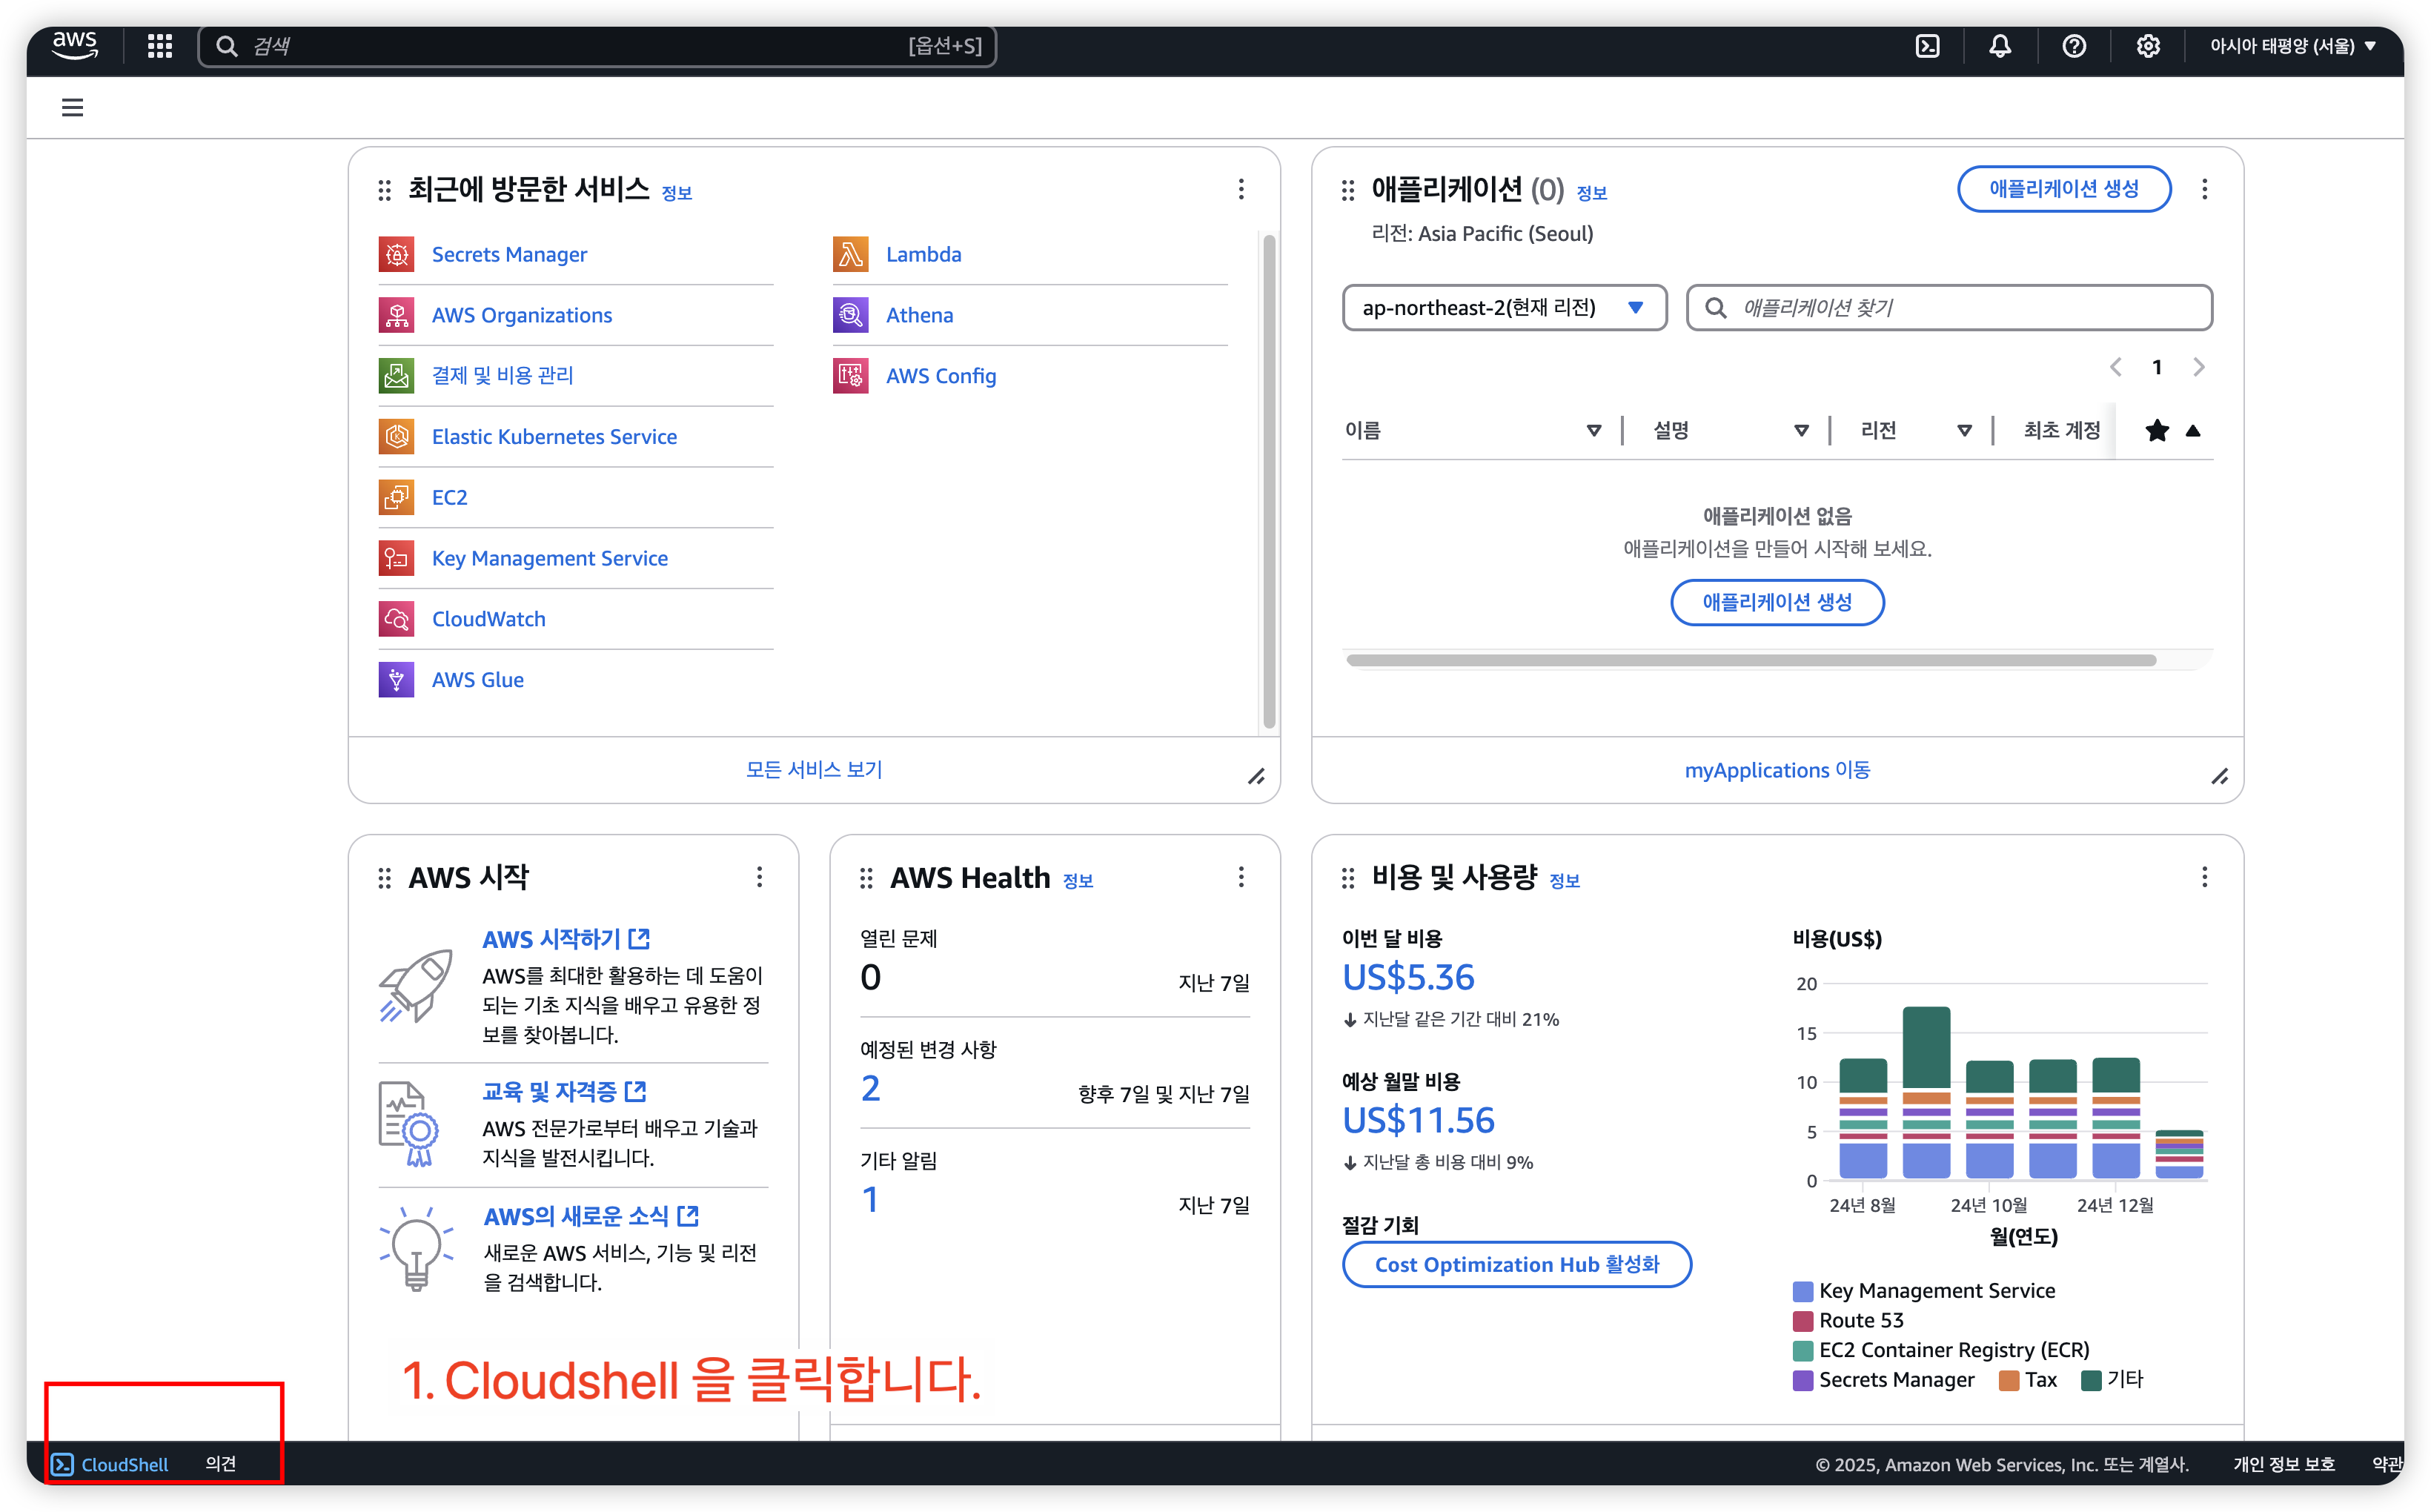Viewport: 2431px width, 1512px height.
Task: Click the resize handle of Applications widget
Action: 2220,776
